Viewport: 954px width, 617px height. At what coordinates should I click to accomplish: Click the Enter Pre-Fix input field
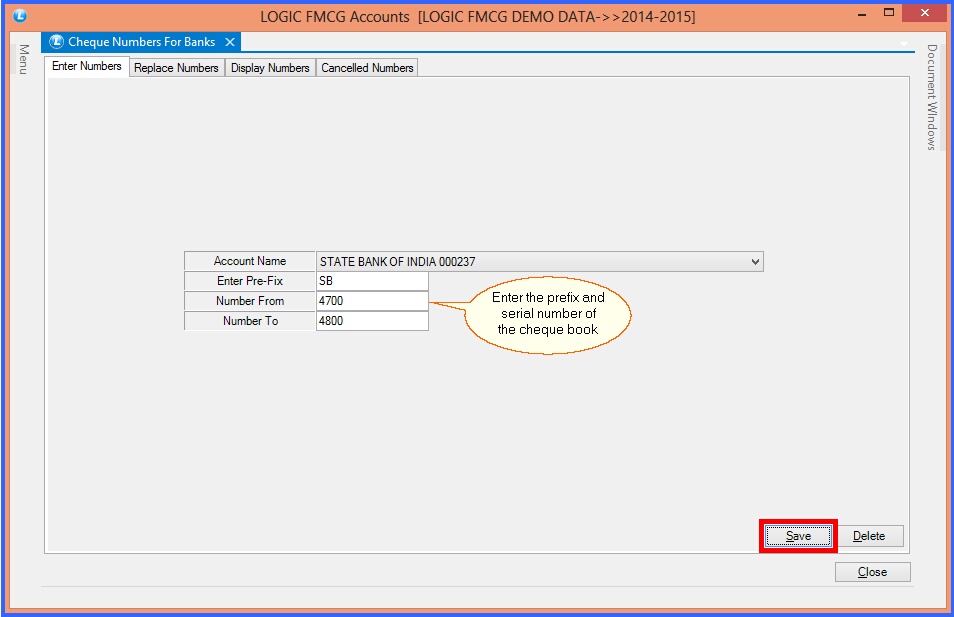click(372, 281)
